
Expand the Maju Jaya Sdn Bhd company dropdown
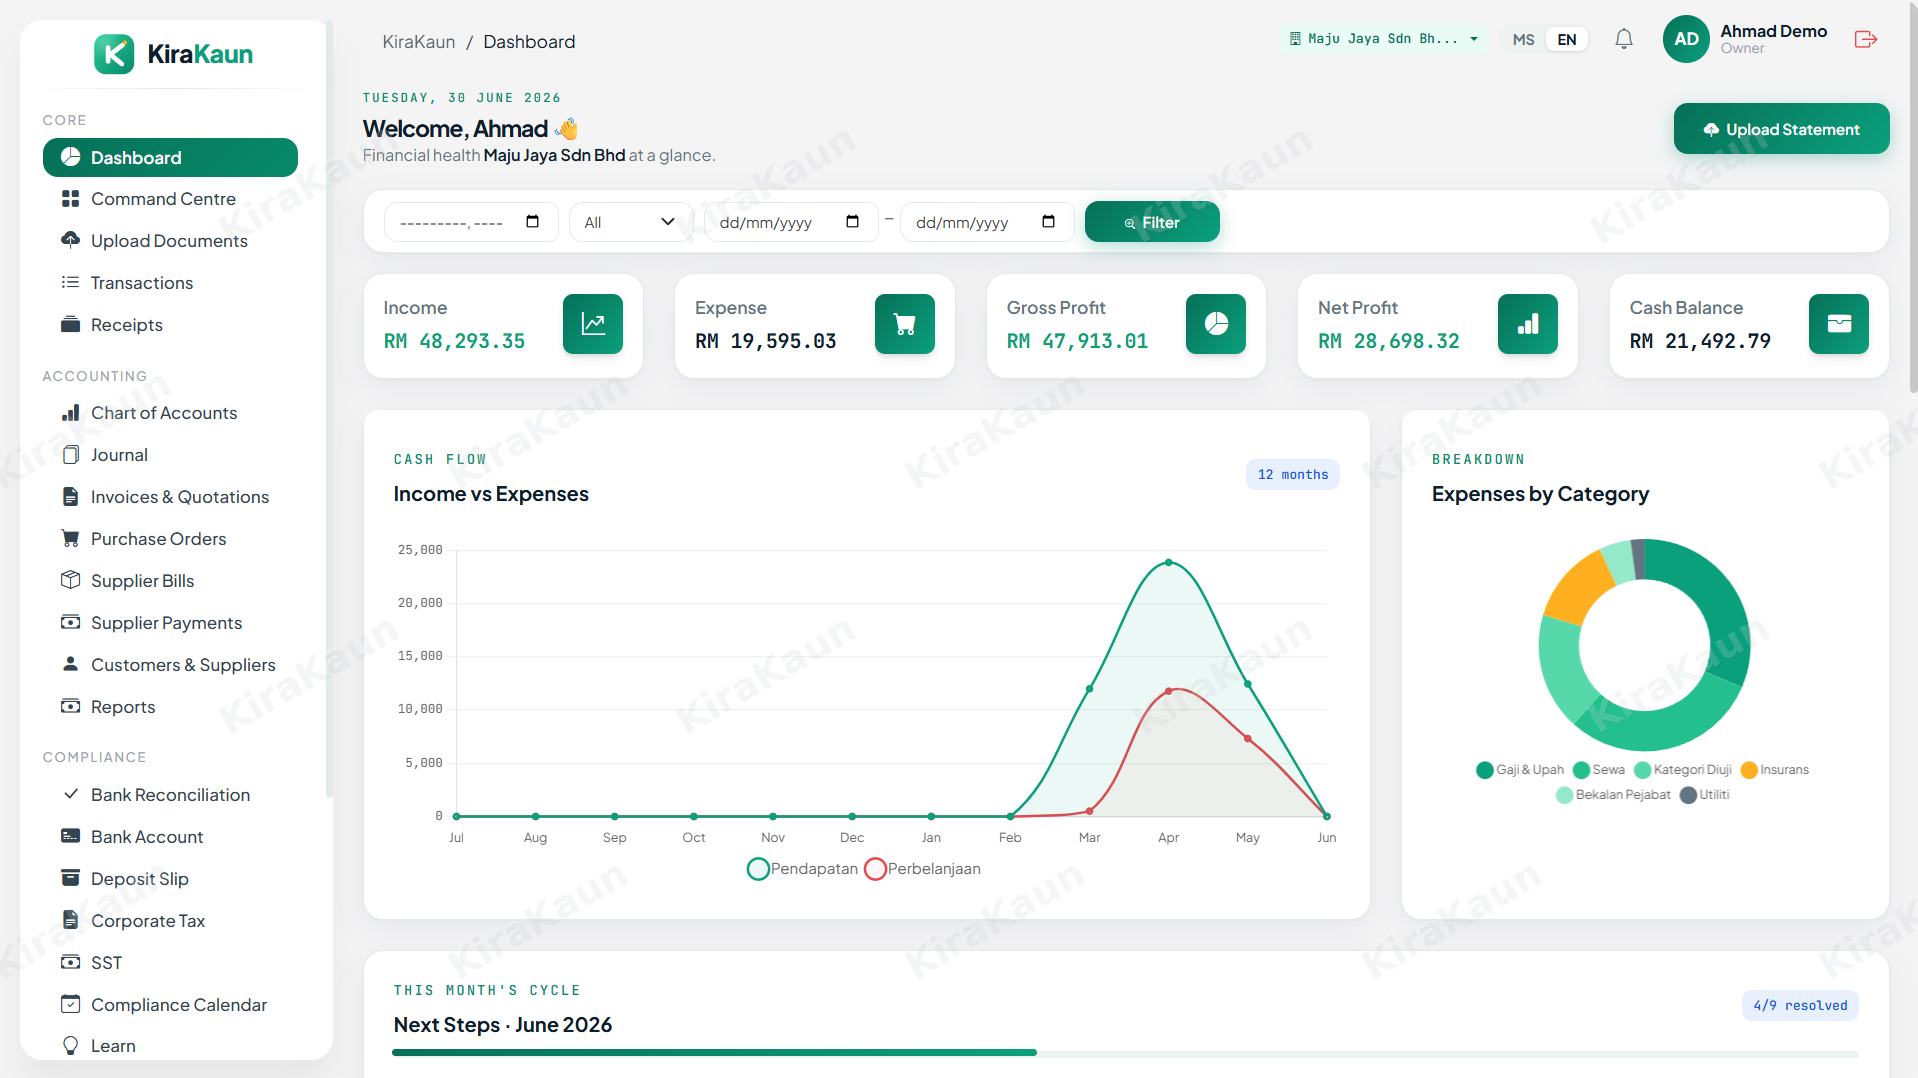coord(1384,39)
